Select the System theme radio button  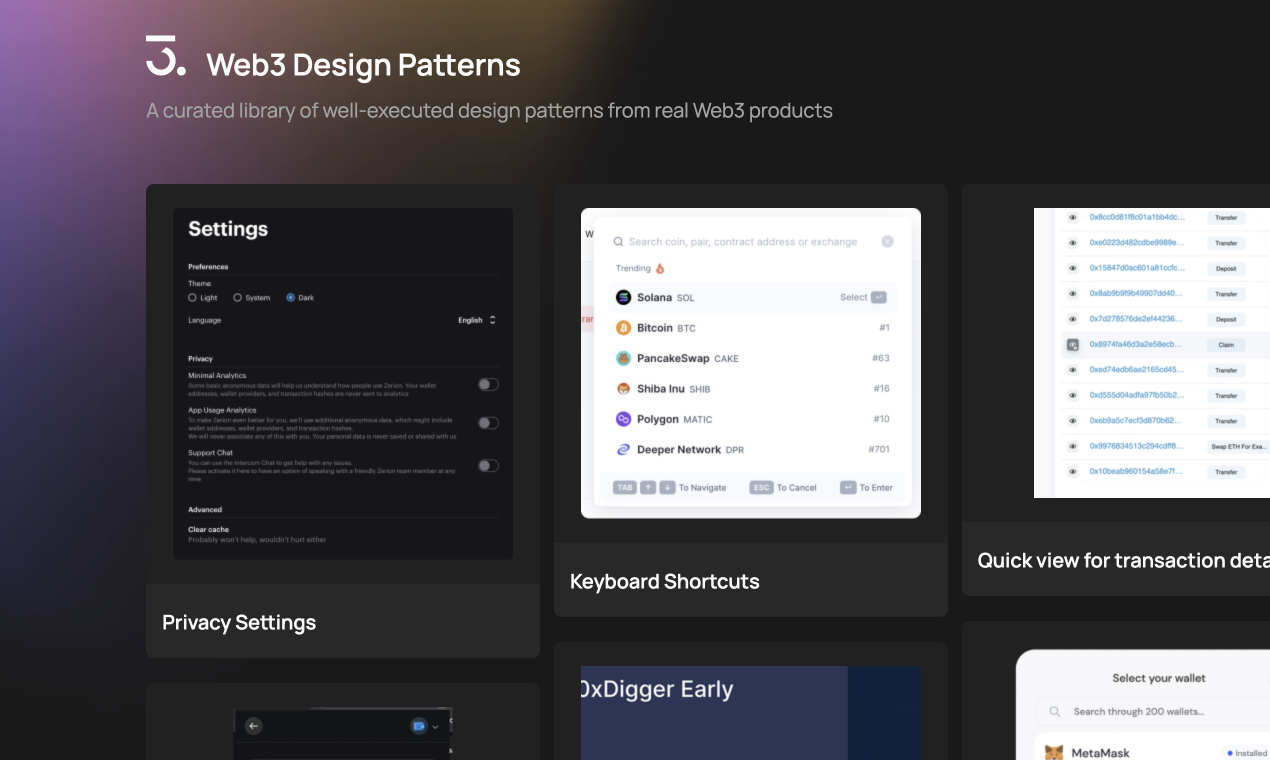pyautogui.click(x=238, y=298)
